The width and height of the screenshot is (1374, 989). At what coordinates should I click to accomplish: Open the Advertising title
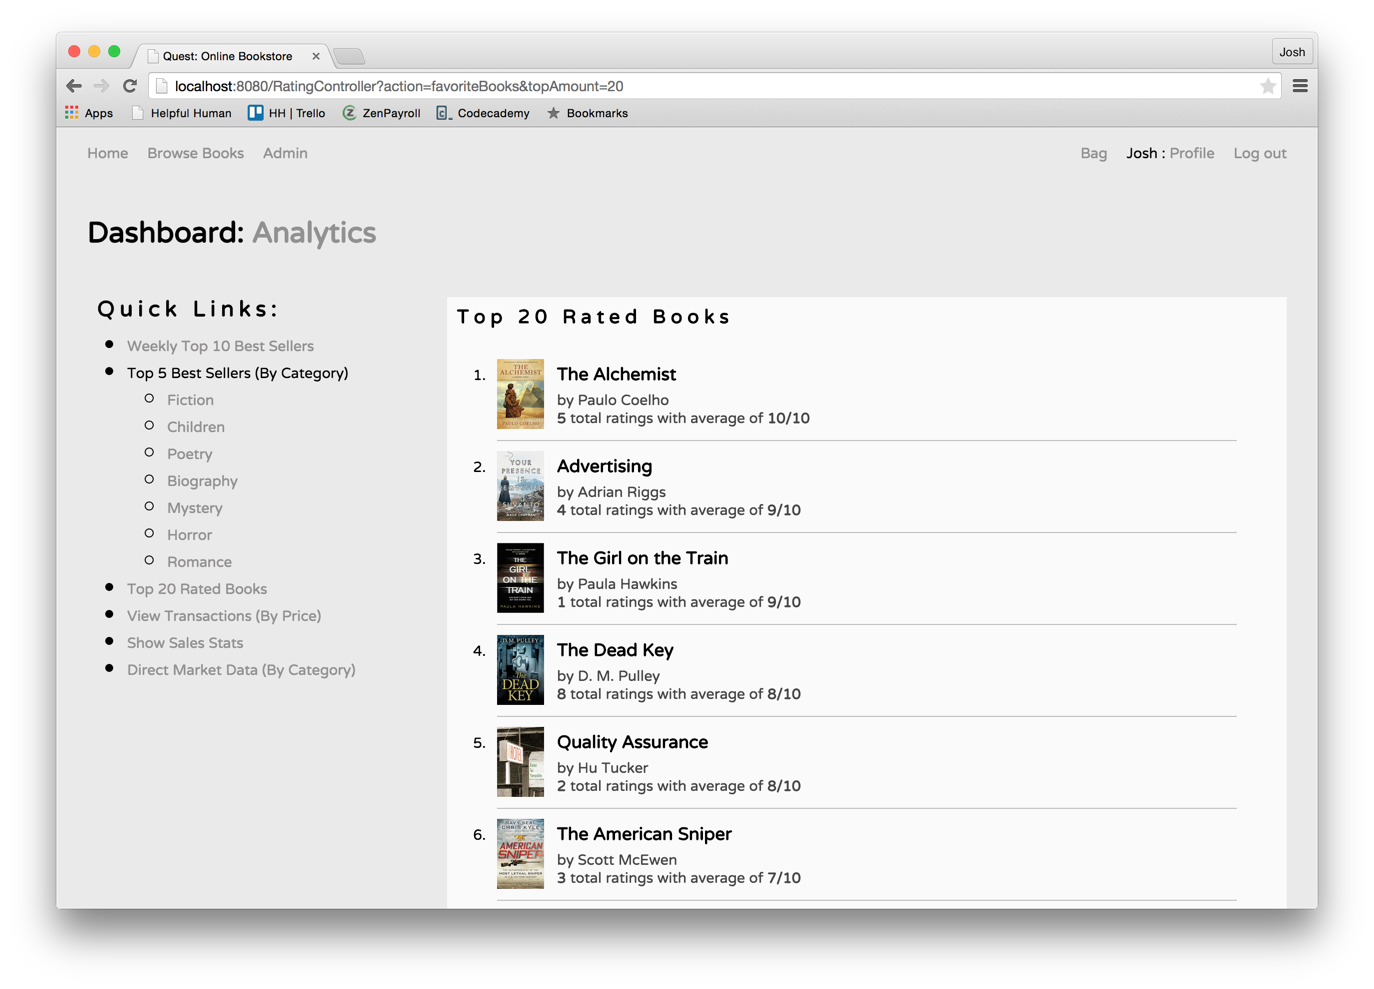pyautogui.click(x=604, y=466)
